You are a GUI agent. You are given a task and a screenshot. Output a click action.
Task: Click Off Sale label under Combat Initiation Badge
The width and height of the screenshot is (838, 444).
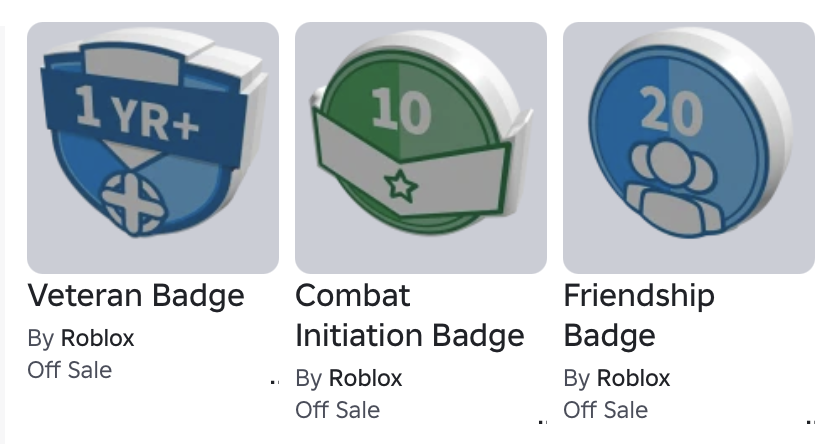coord(338,410)
